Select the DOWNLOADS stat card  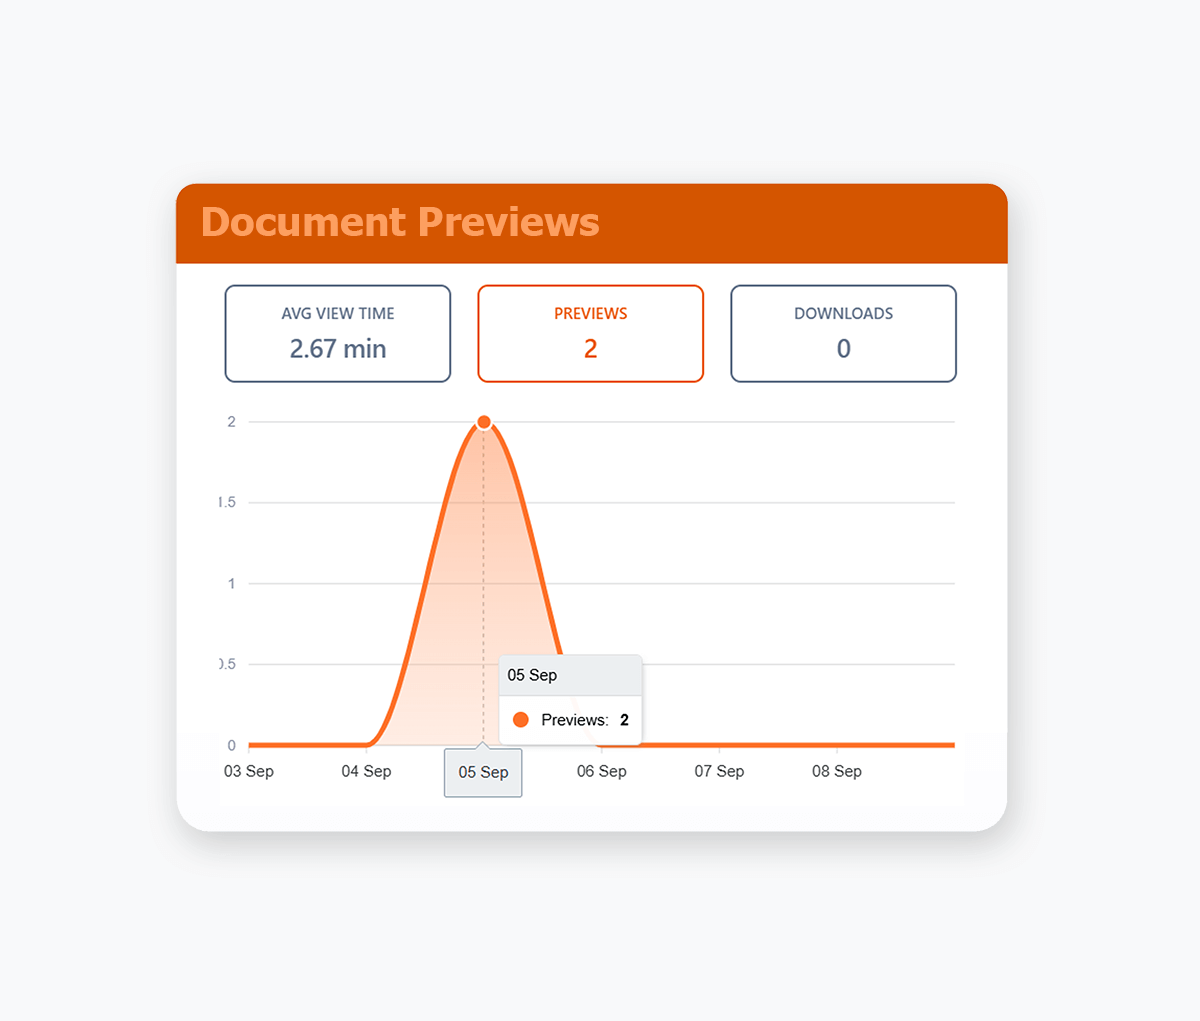pyautogui.click(x=844, y=334)
